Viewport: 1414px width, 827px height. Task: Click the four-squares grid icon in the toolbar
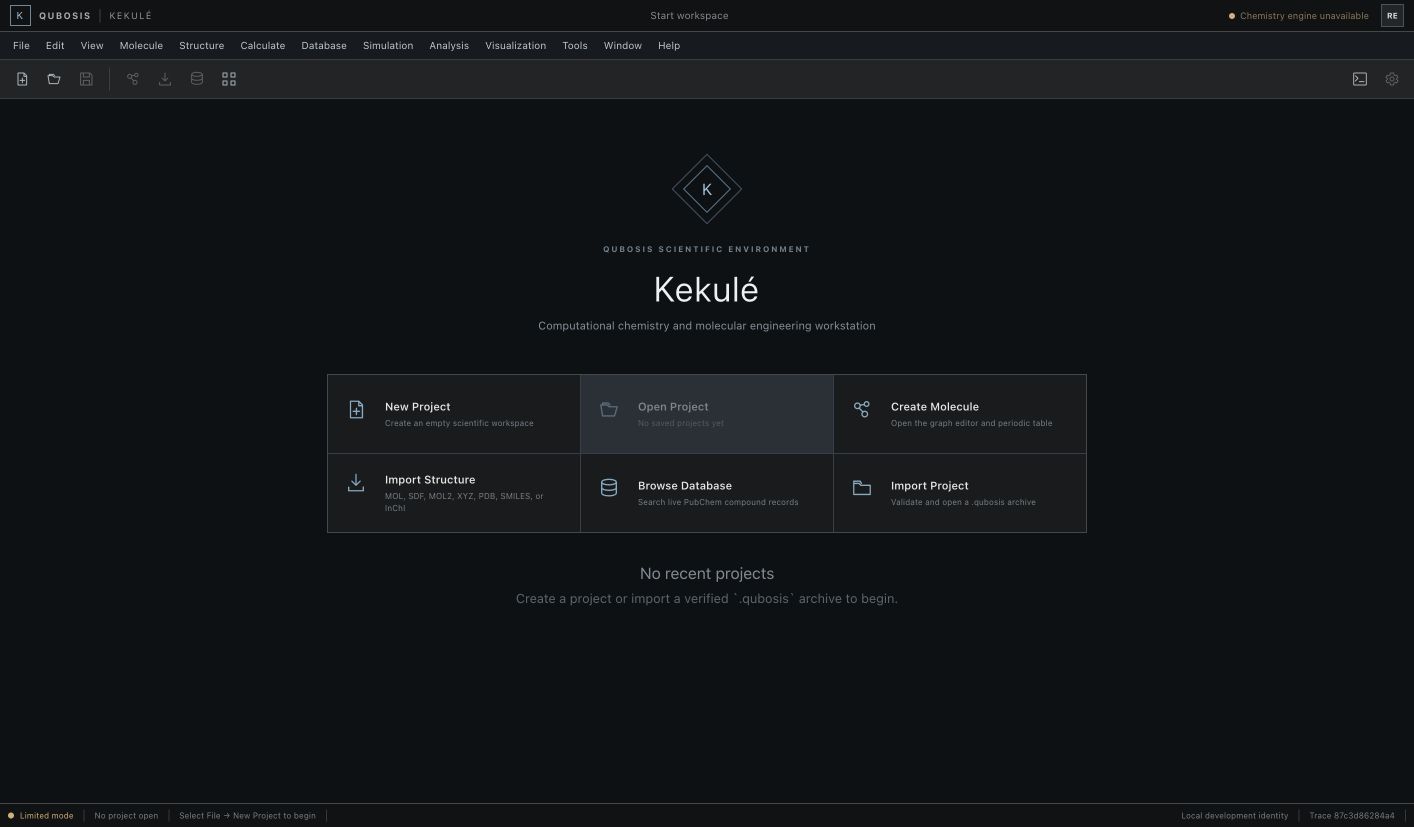point(229,79)
